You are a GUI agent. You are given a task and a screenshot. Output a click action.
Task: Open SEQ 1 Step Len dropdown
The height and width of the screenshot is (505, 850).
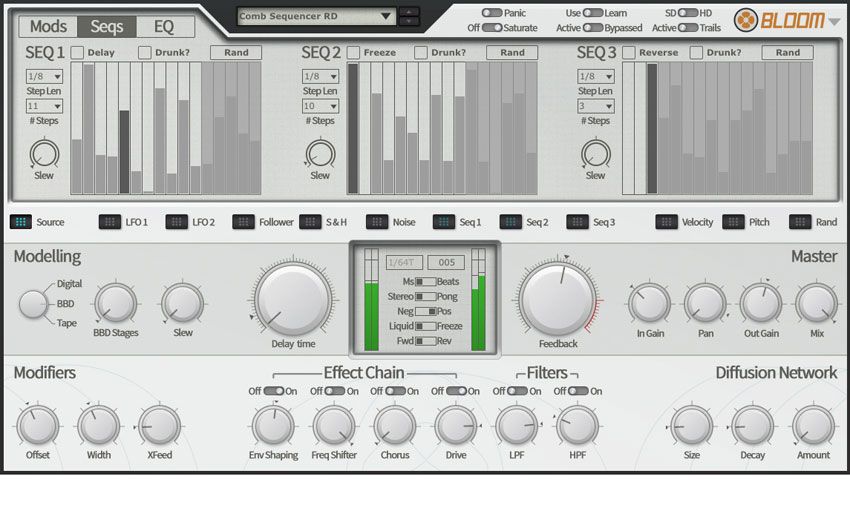point(44,76)
